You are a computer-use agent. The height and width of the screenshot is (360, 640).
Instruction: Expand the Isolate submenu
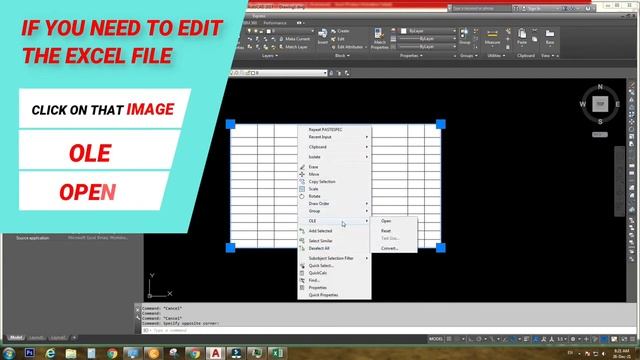point(334,157)
